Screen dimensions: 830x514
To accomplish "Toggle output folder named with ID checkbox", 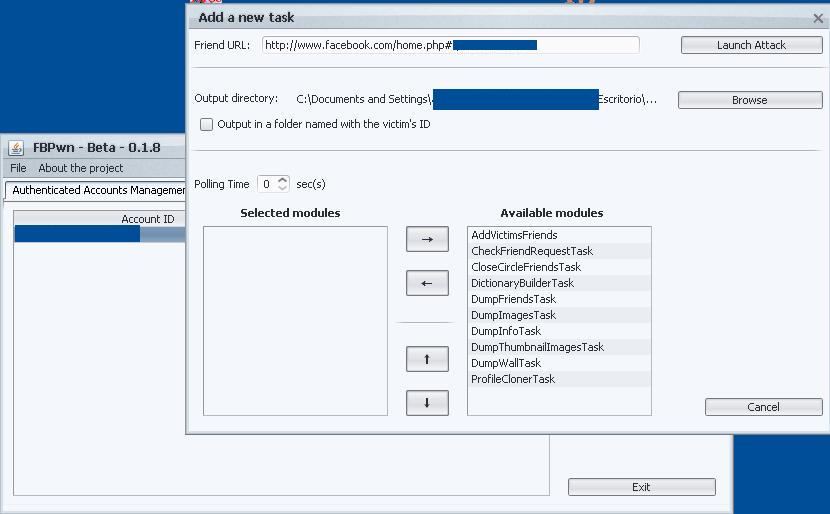I will coord(207,125).
